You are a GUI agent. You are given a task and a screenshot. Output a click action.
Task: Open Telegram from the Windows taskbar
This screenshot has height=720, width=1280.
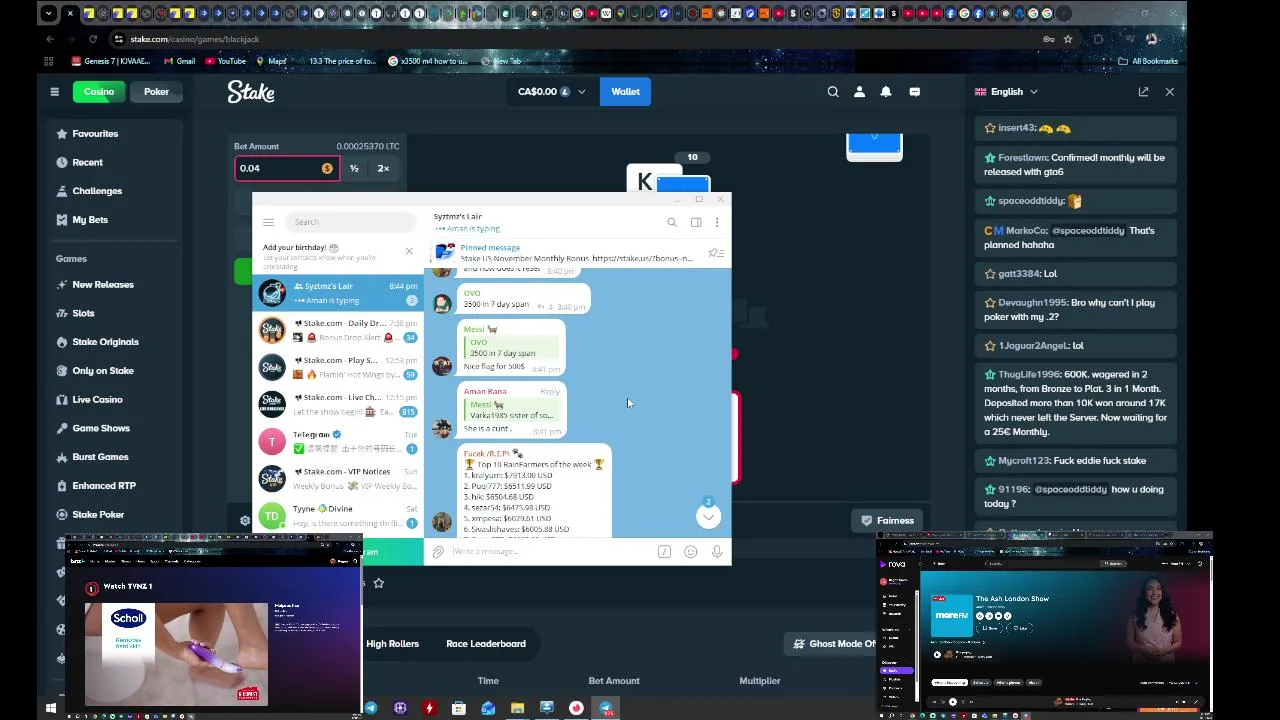[x=606, y=708]
